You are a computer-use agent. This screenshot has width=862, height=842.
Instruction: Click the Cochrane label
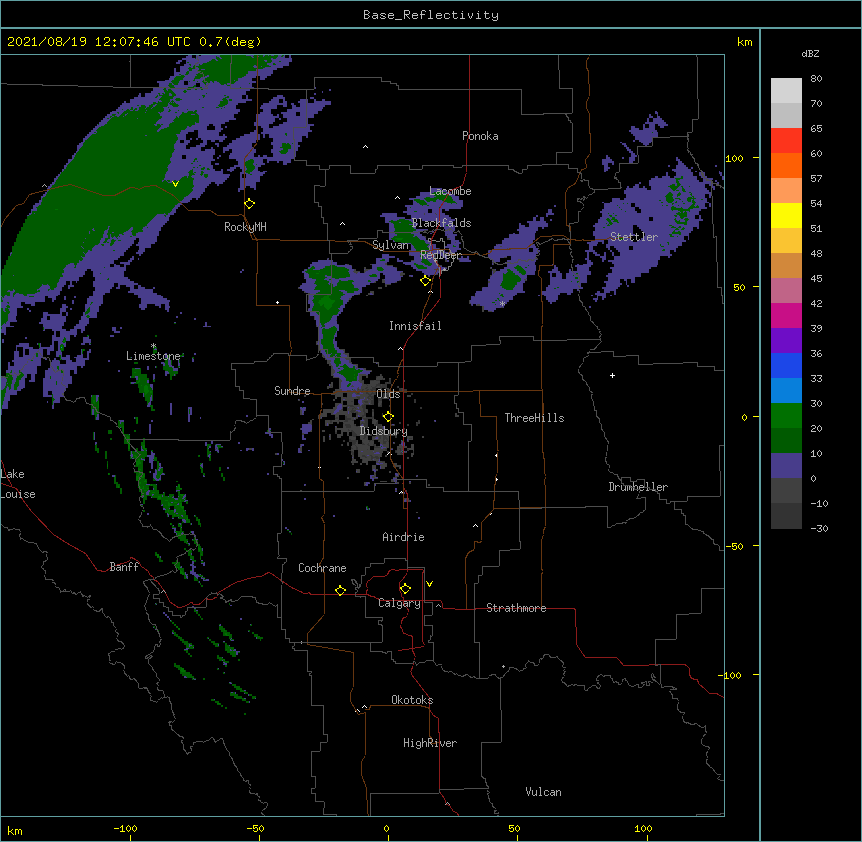click(322, 568)
